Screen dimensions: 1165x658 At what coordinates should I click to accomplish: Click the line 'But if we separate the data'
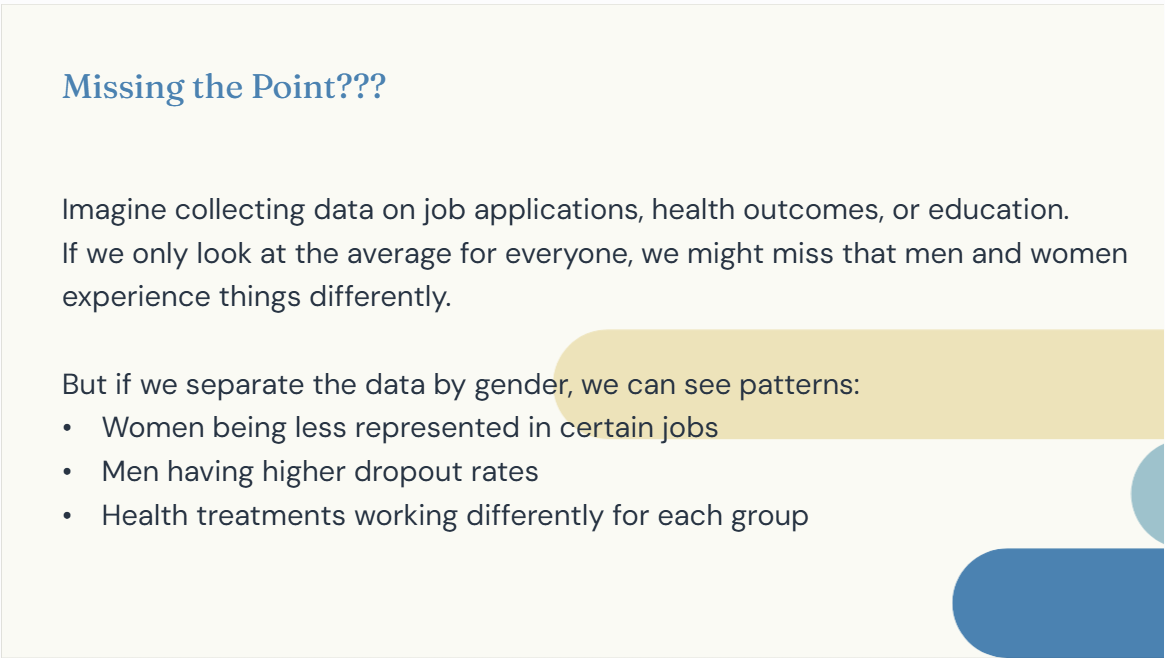pos(461,385)
